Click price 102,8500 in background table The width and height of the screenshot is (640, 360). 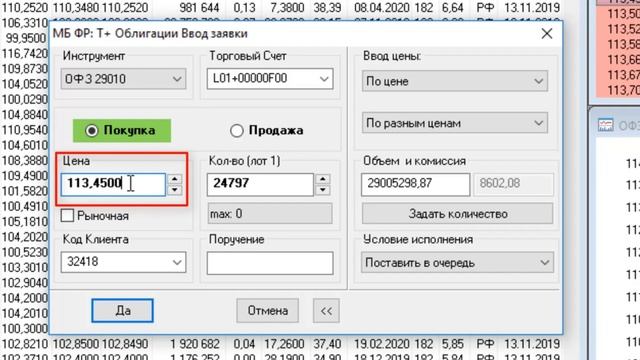[x=76, y=344]
